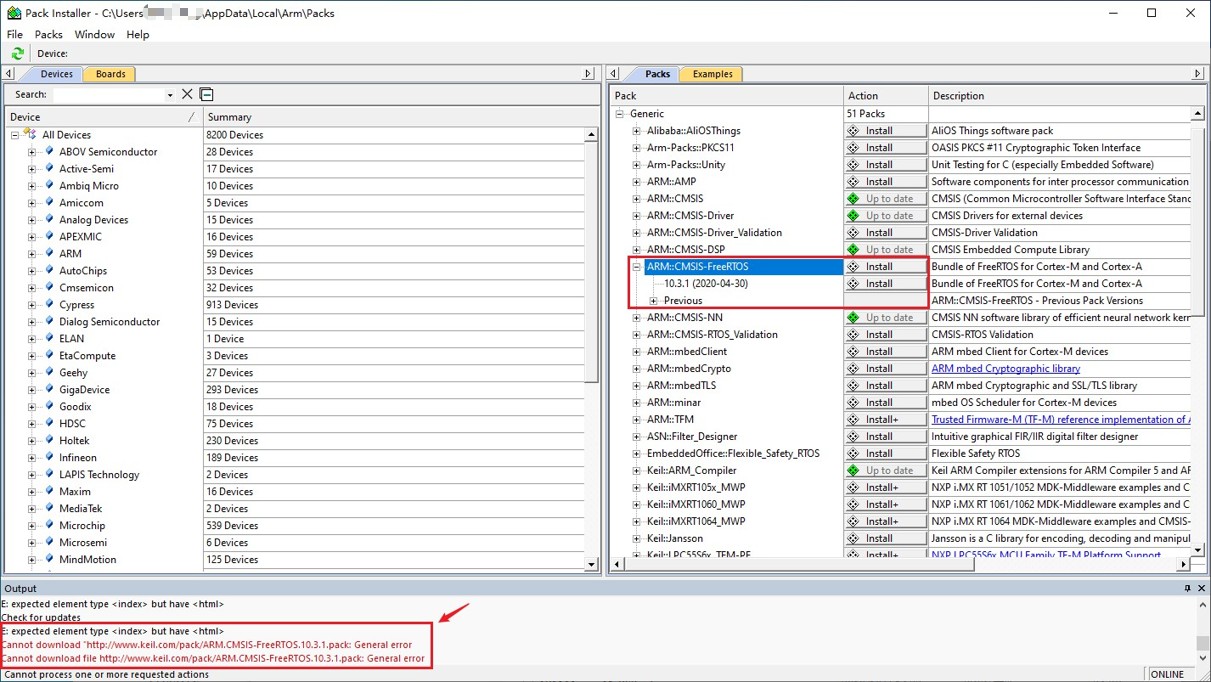The image size is (1211, 682).
Task: Install version 10.3.1 of CMSIS-FreeRTOS
Action: 885,284
